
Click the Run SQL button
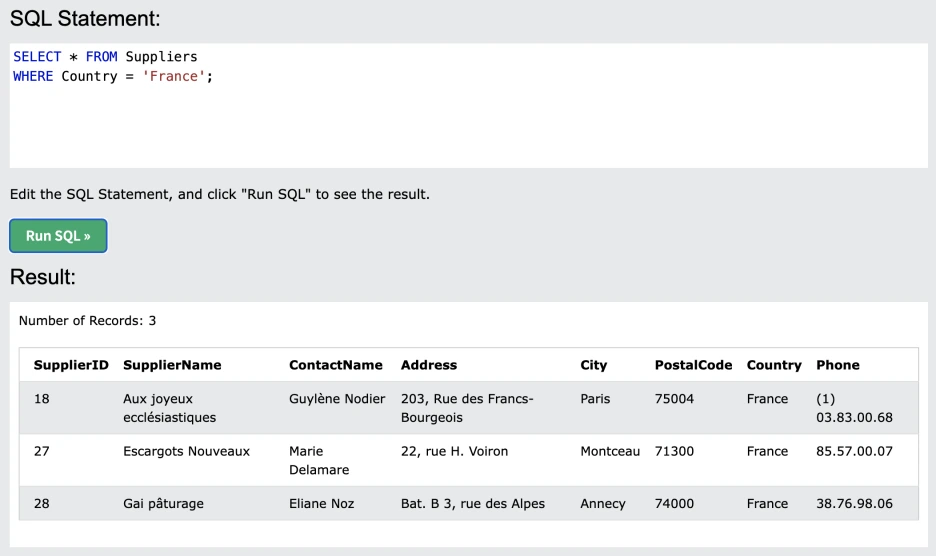coord(58,236)
